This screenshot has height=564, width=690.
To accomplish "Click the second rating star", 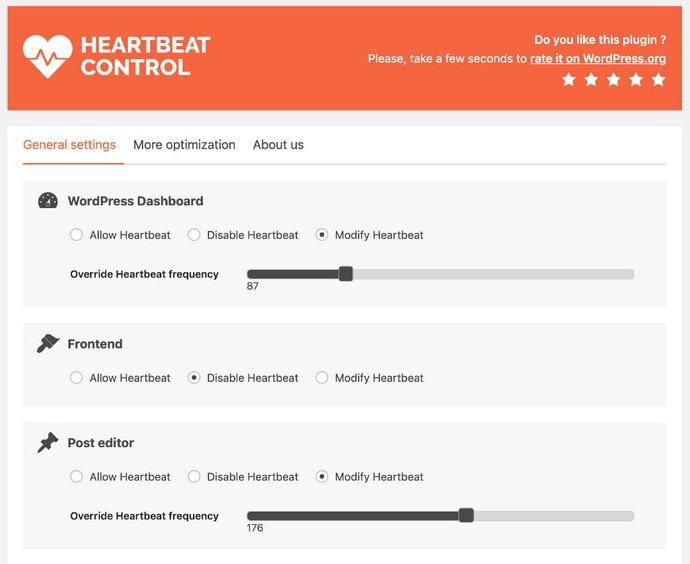I will point(591,80).
